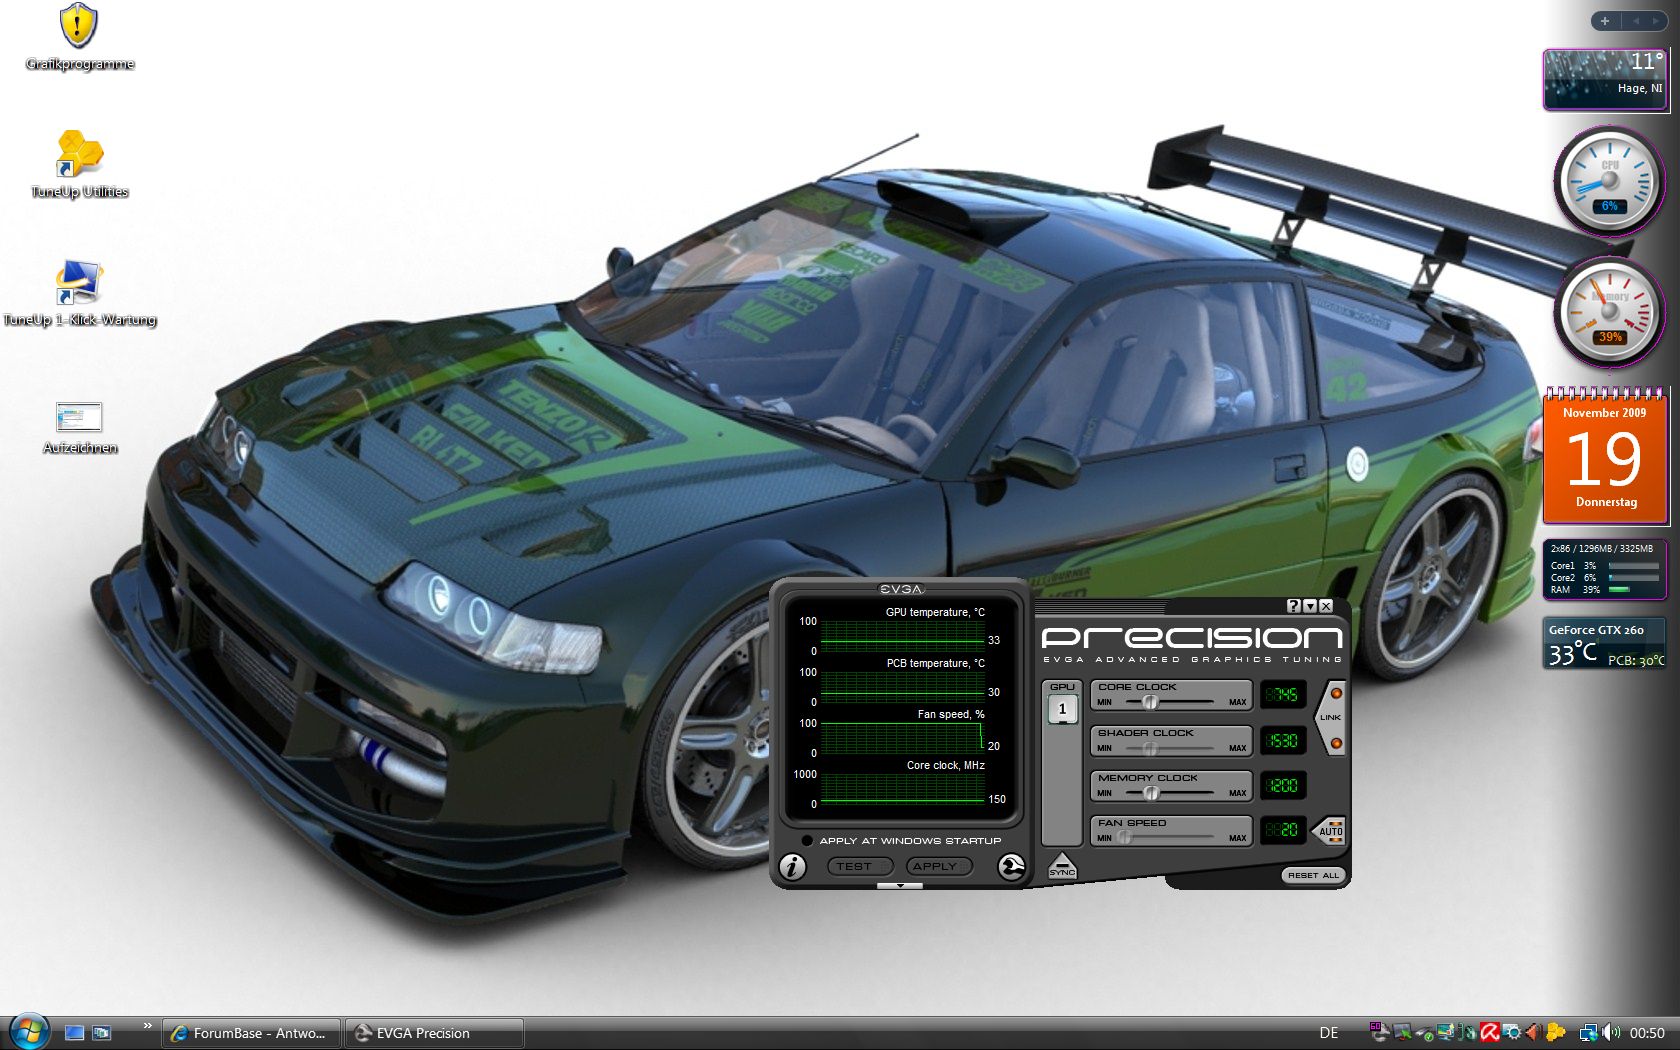Click the memory clock 1200 readout

tap(1282, 786)
